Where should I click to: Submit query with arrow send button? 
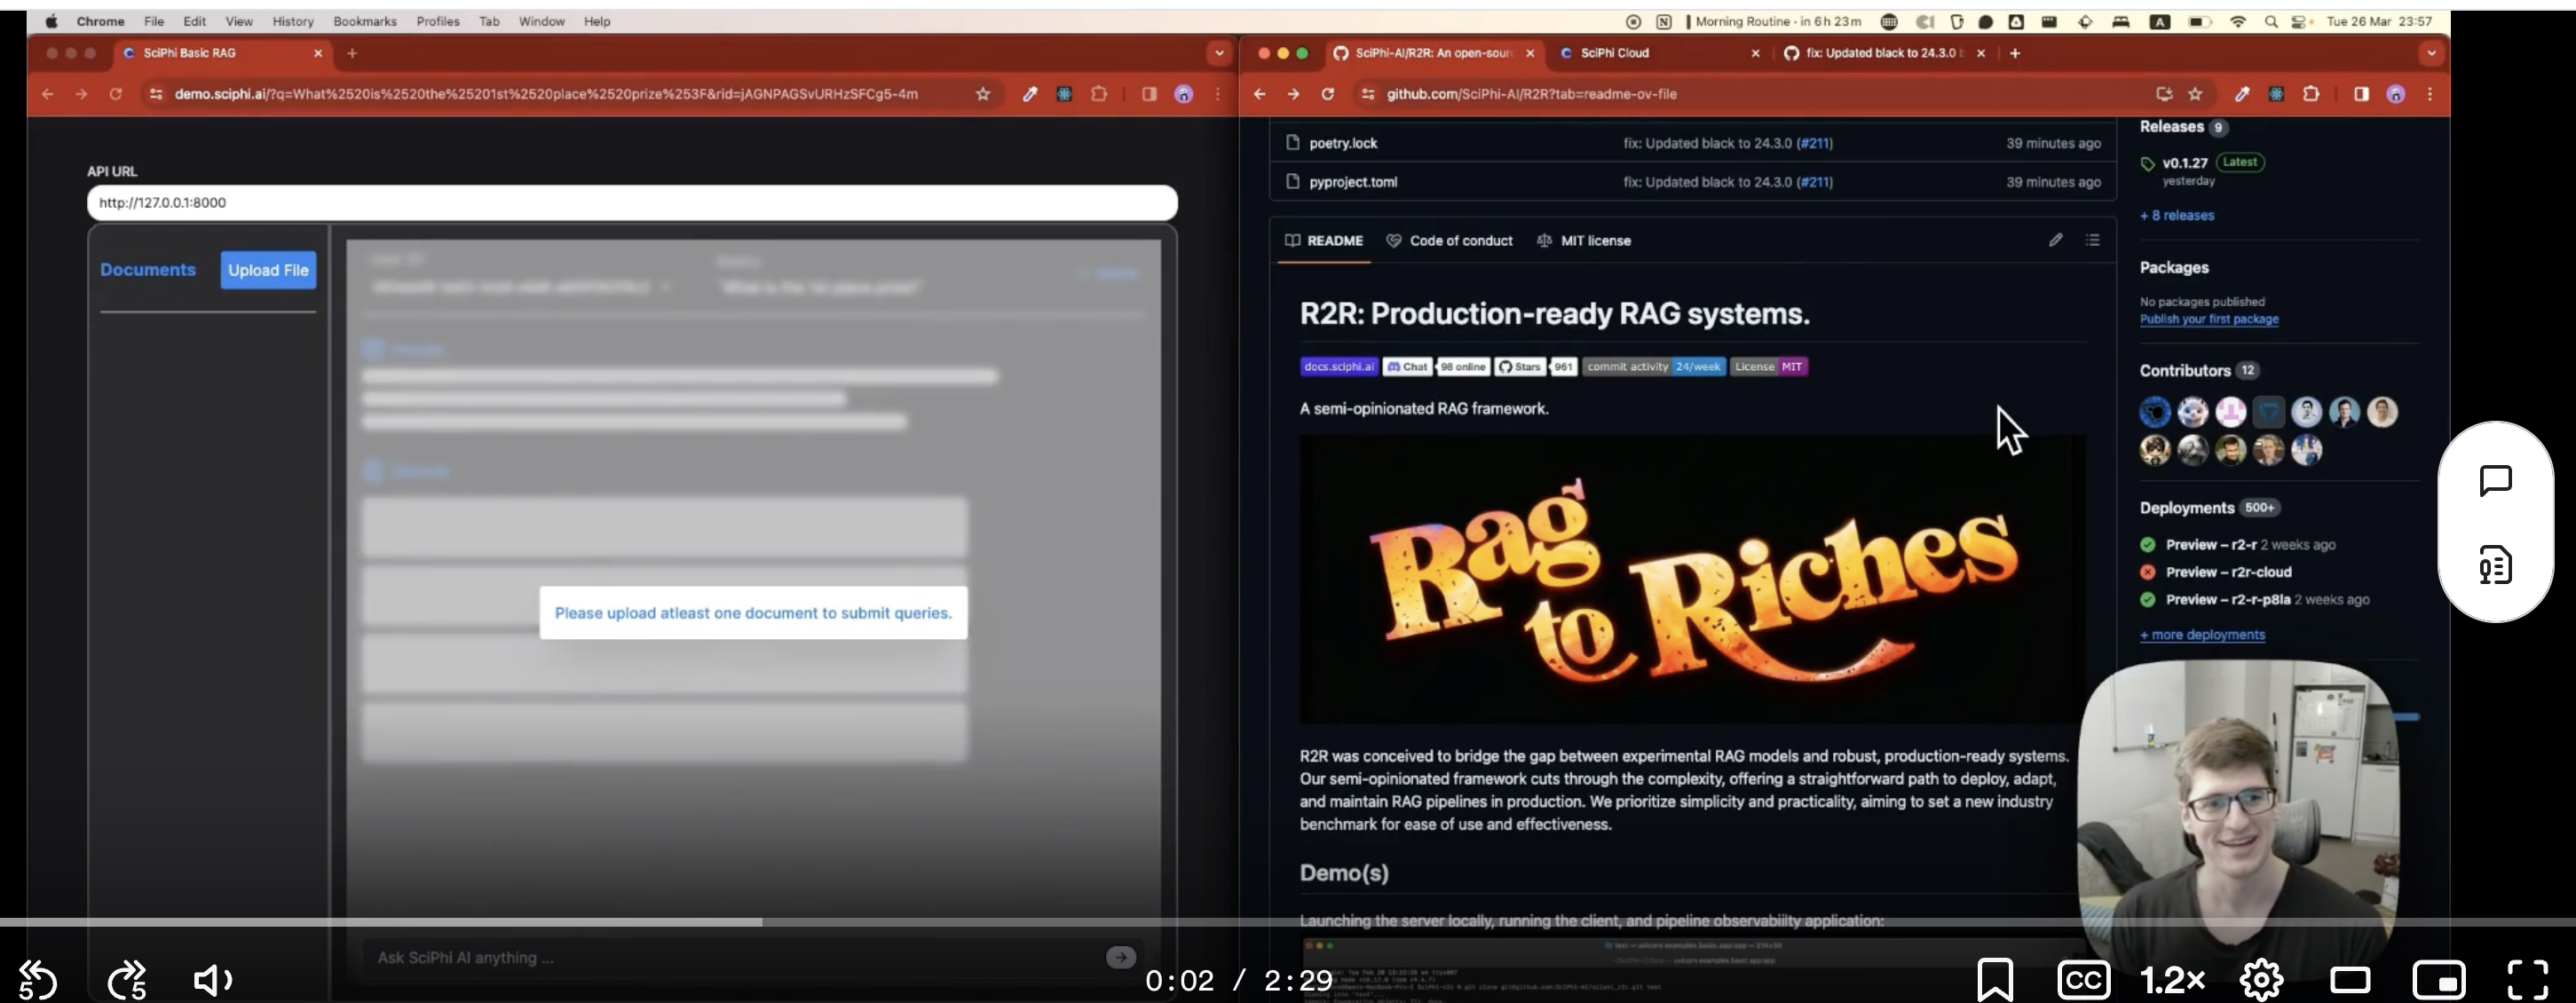pos(1121,957)
